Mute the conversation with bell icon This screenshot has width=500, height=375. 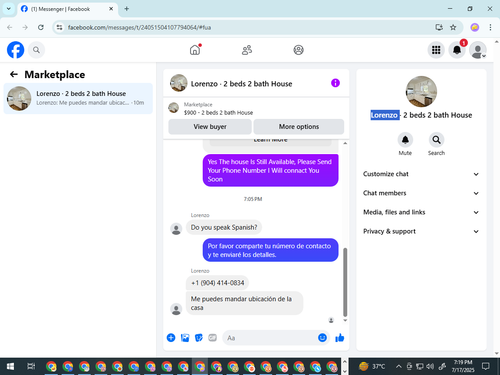click(405, 140)
